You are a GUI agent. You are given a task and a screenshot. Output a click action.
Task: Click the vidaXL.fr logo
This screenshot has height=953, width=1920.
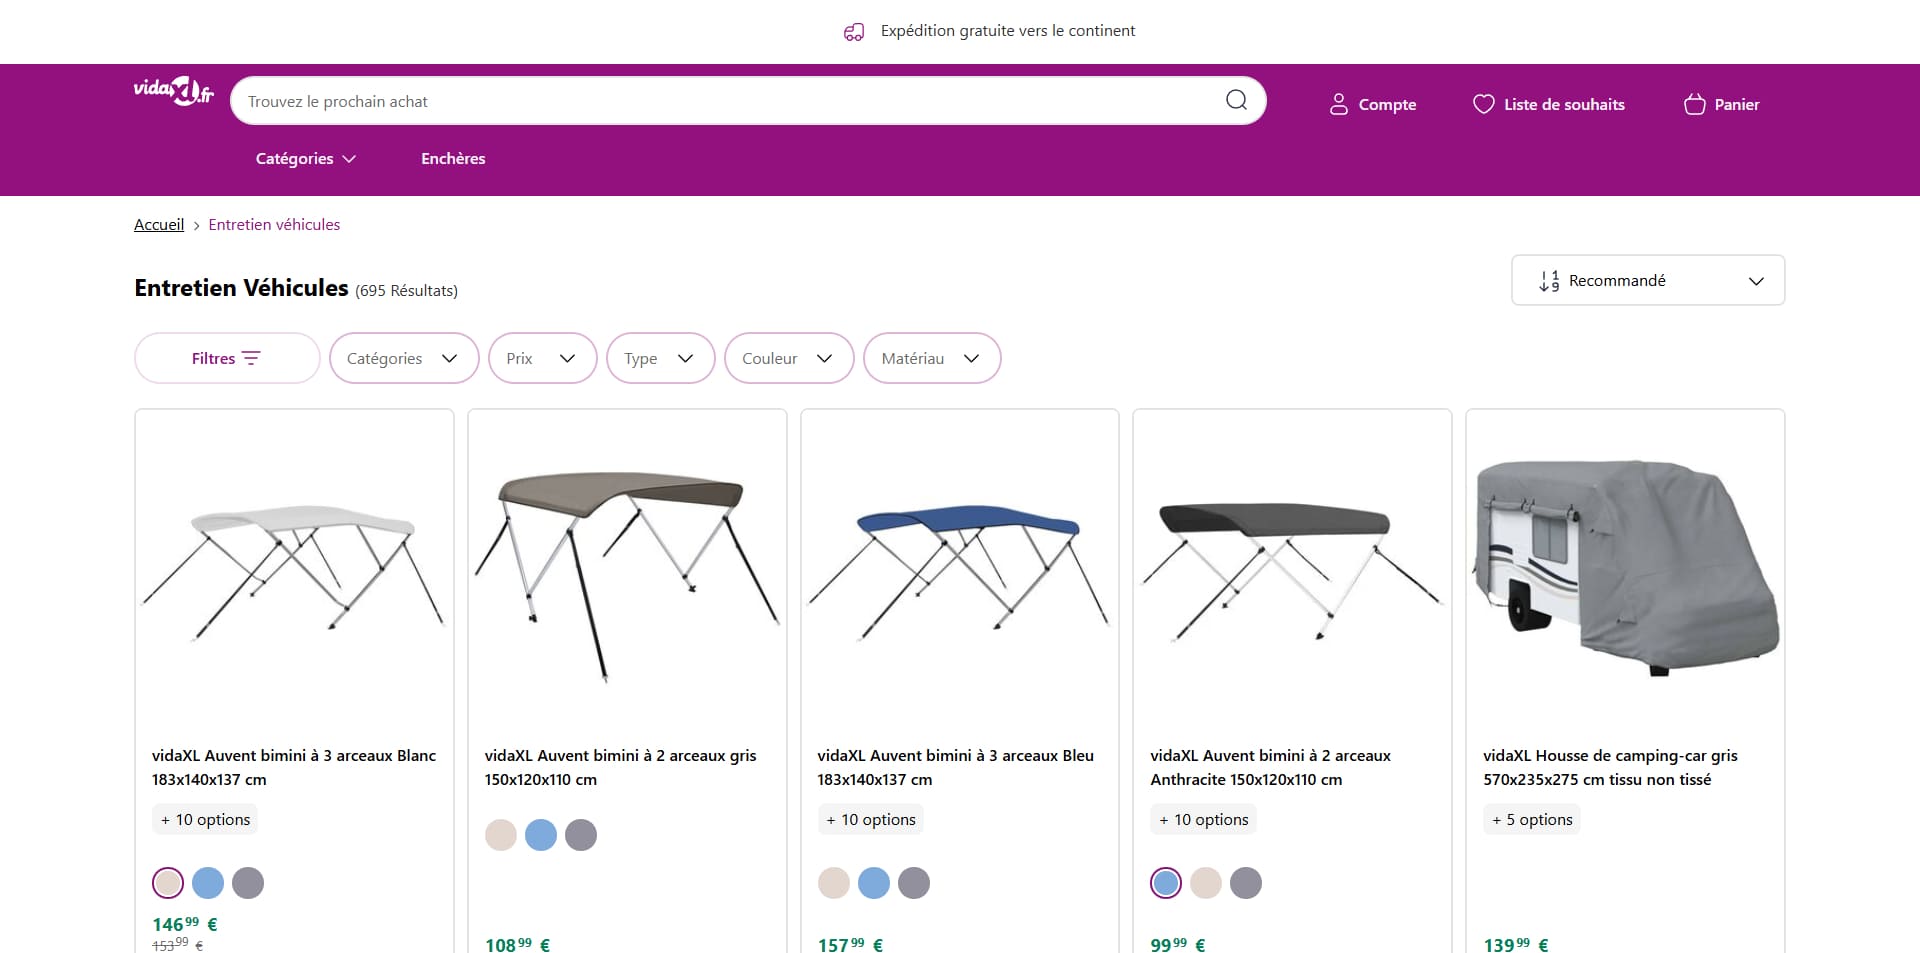pos(174,91)
